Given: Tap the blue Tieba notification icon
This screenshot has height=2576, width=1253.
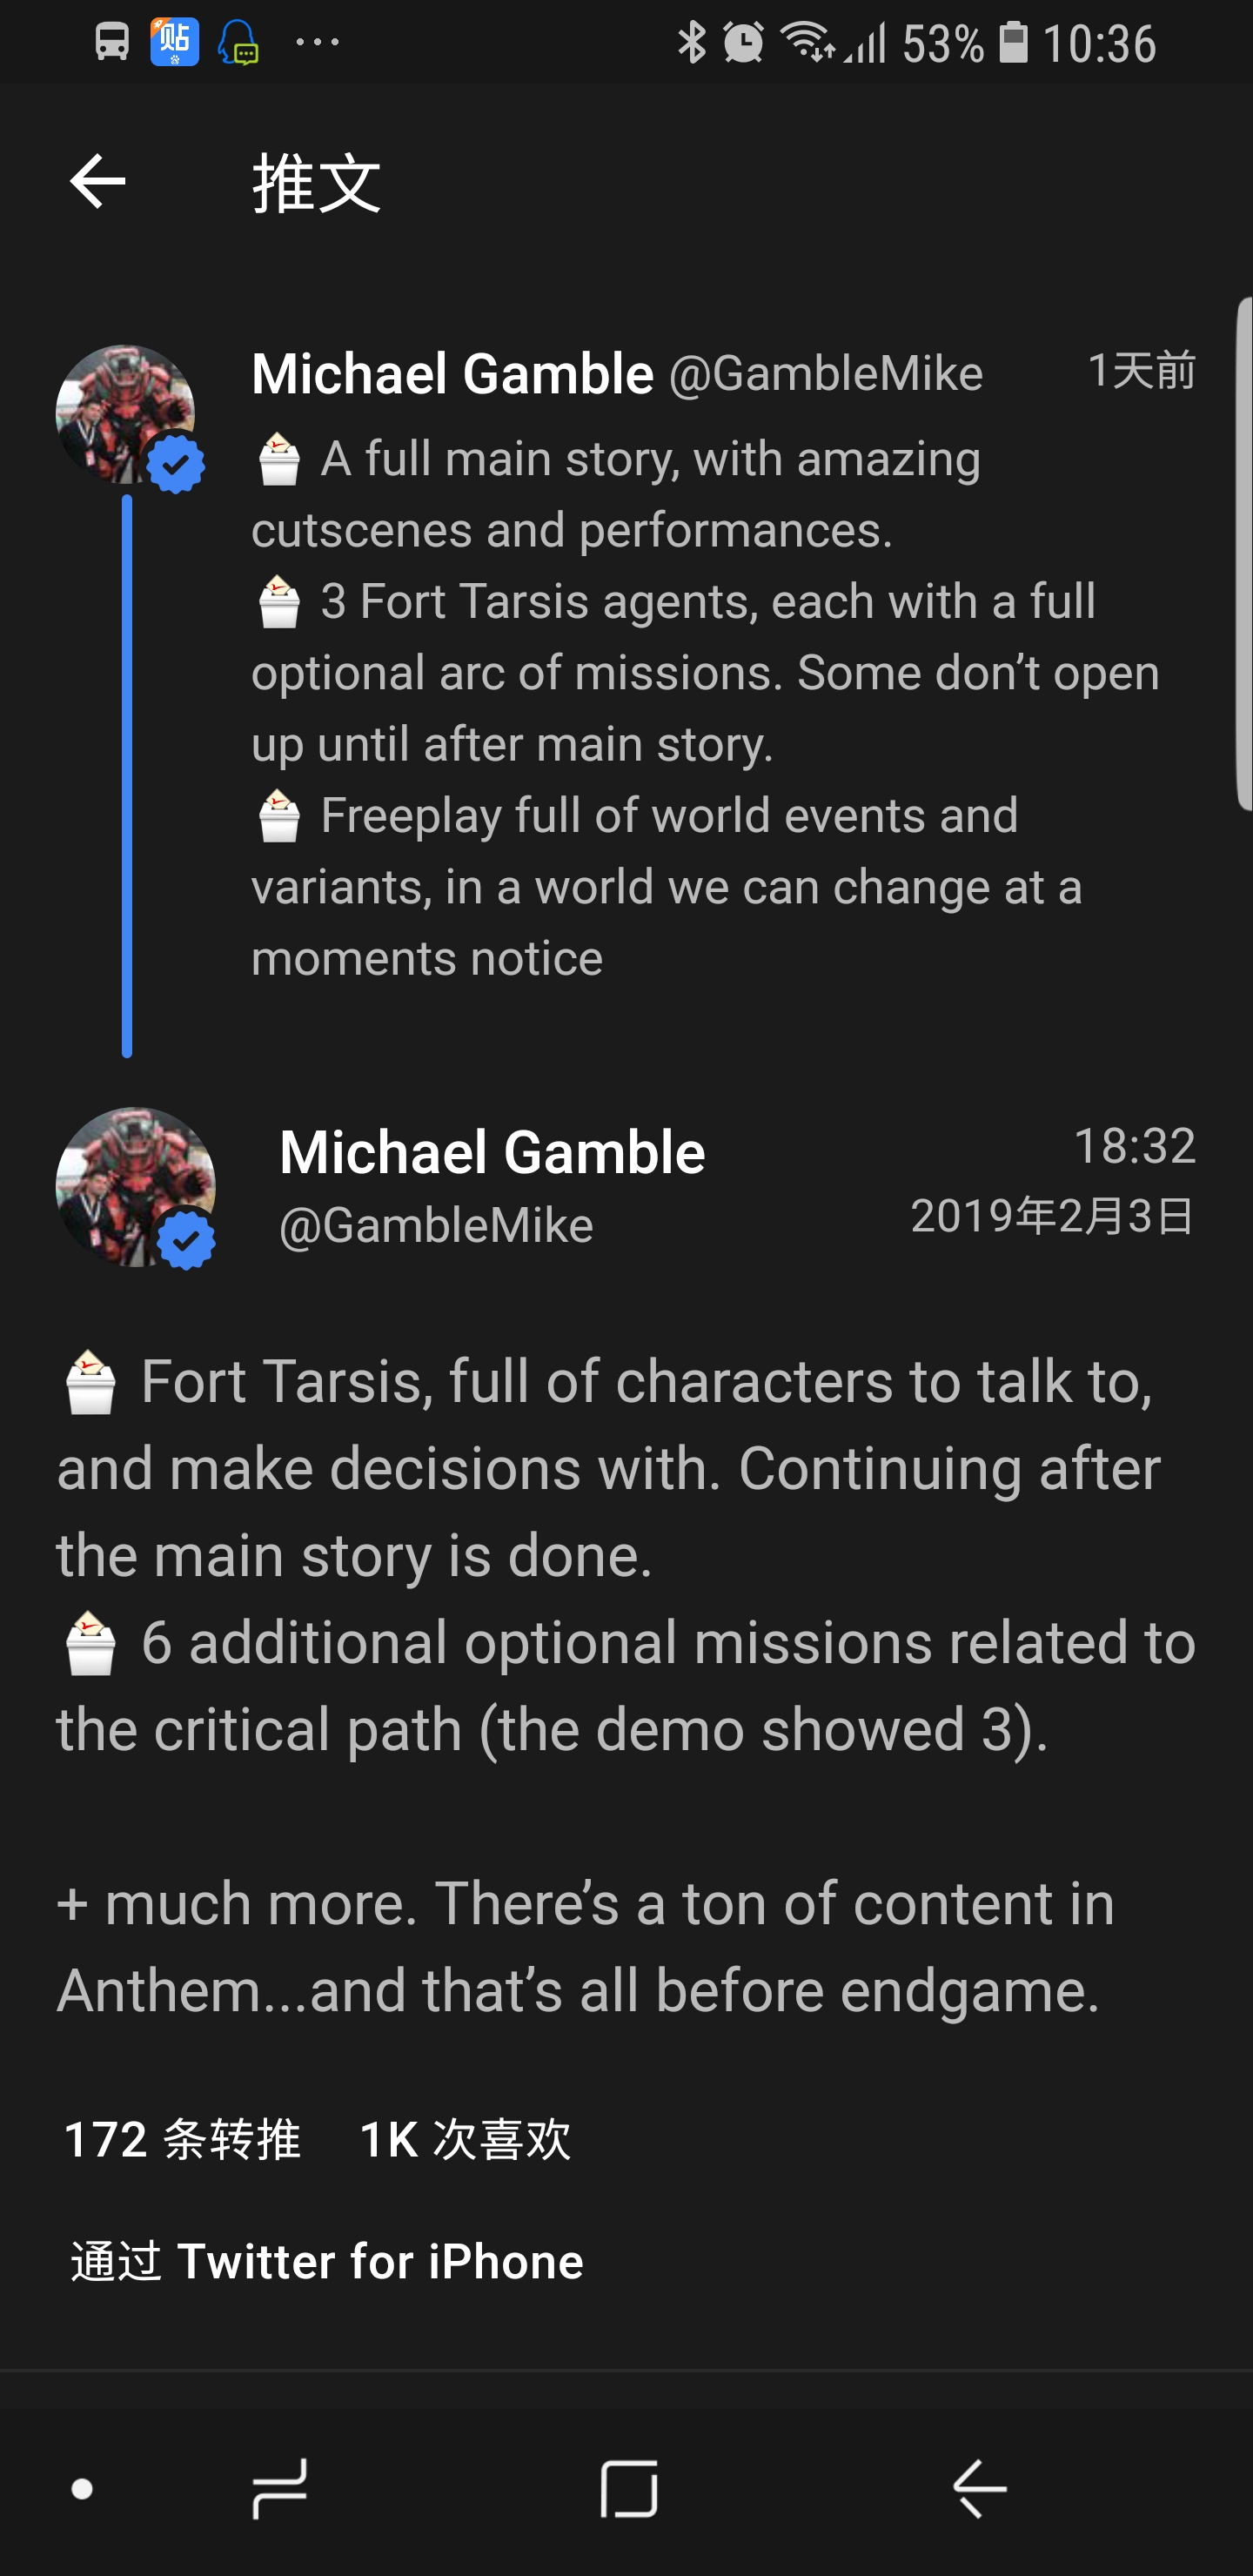Looking at the screenshot, I should pos(175,42).
